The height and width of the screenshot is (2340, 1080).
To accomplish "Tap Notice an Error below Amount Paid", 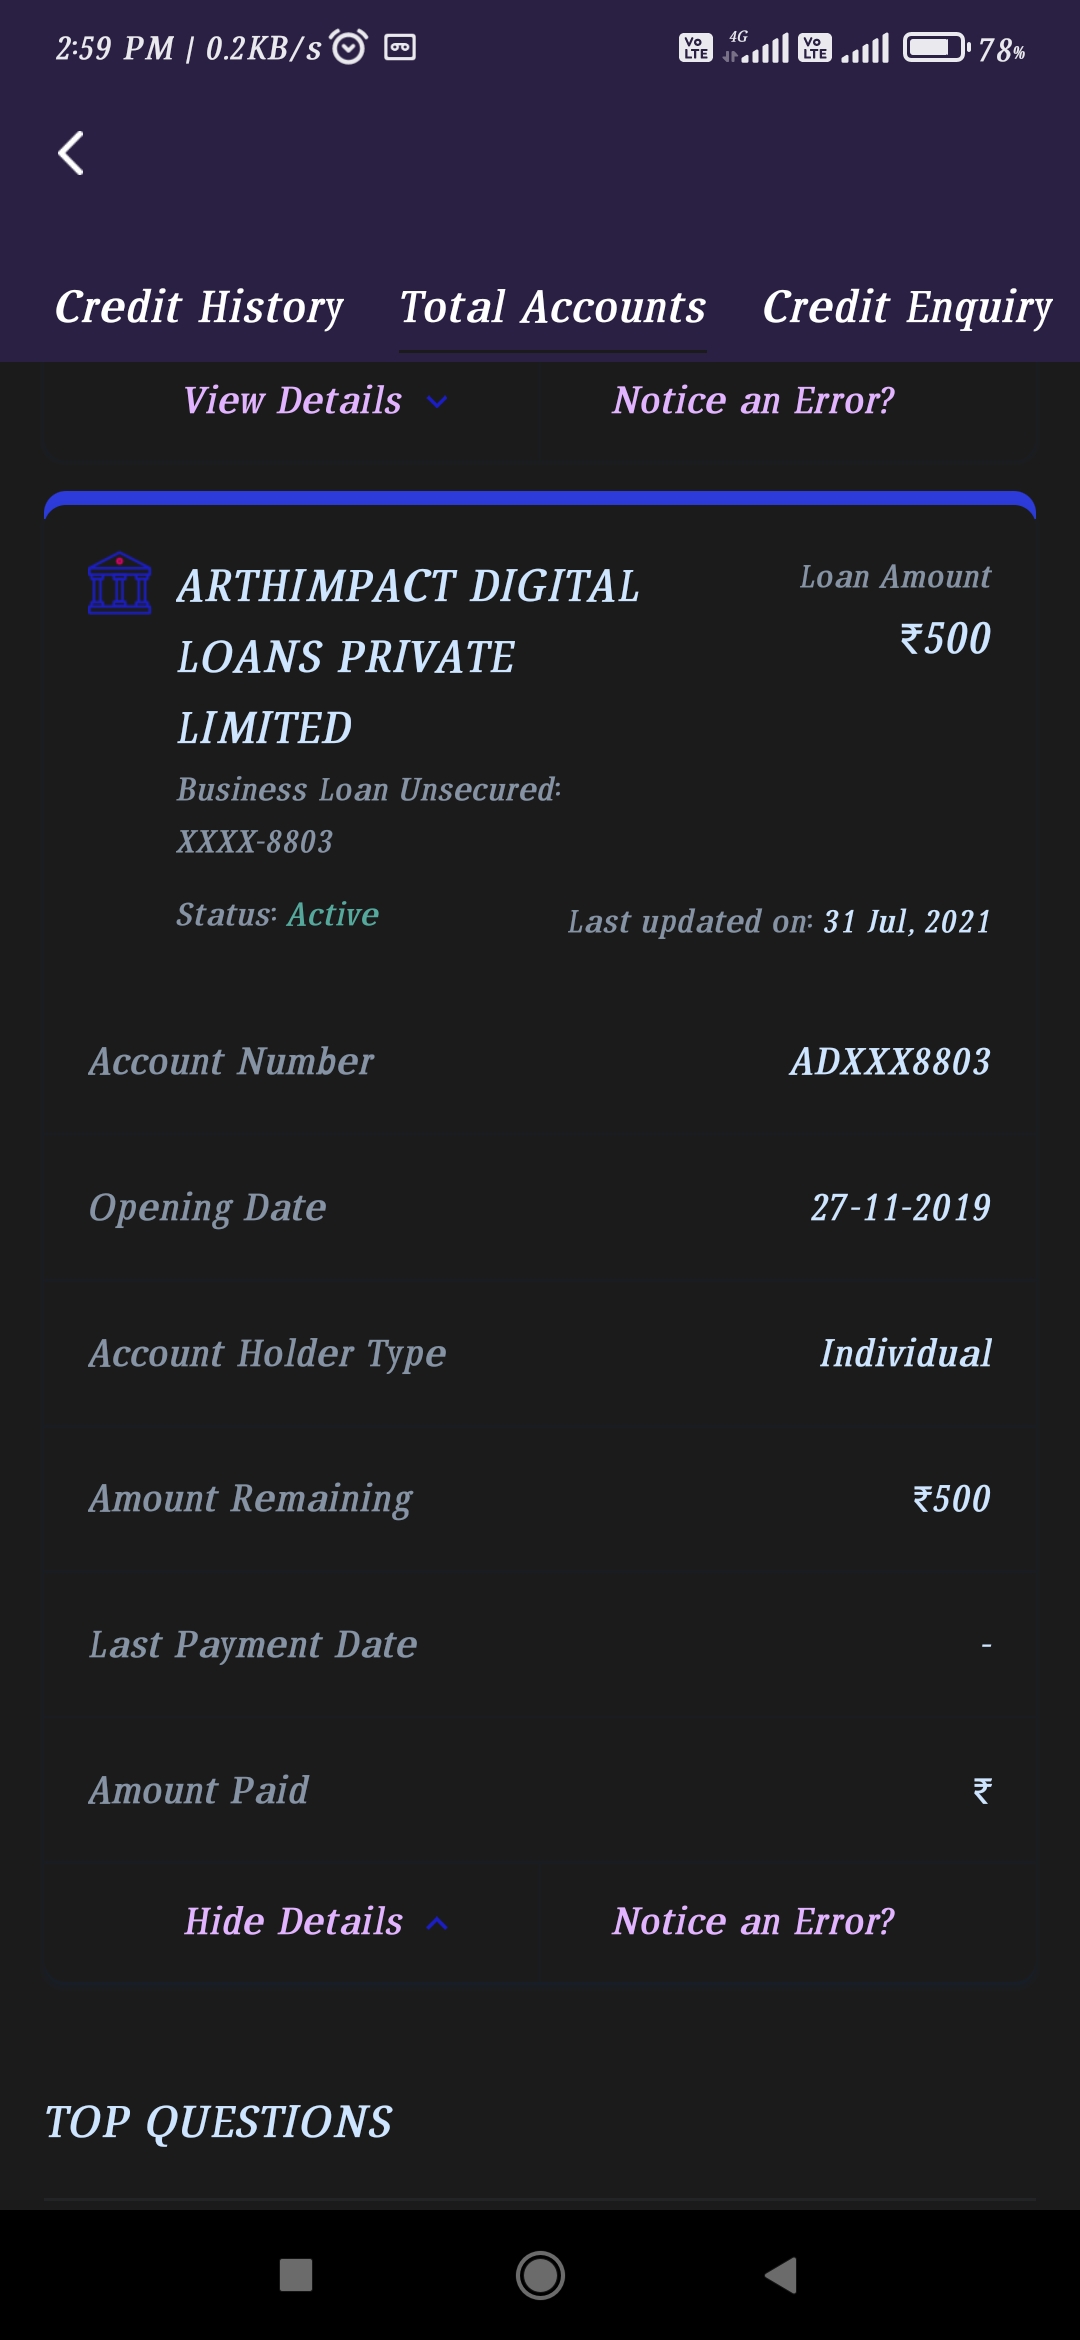I will (x=754, y=1922).
